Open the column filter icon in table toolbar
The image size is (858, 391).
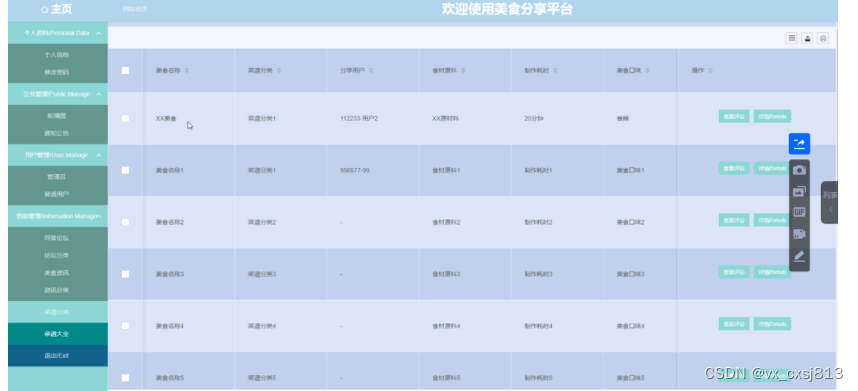pyautogui.click(x=791, y=38)
